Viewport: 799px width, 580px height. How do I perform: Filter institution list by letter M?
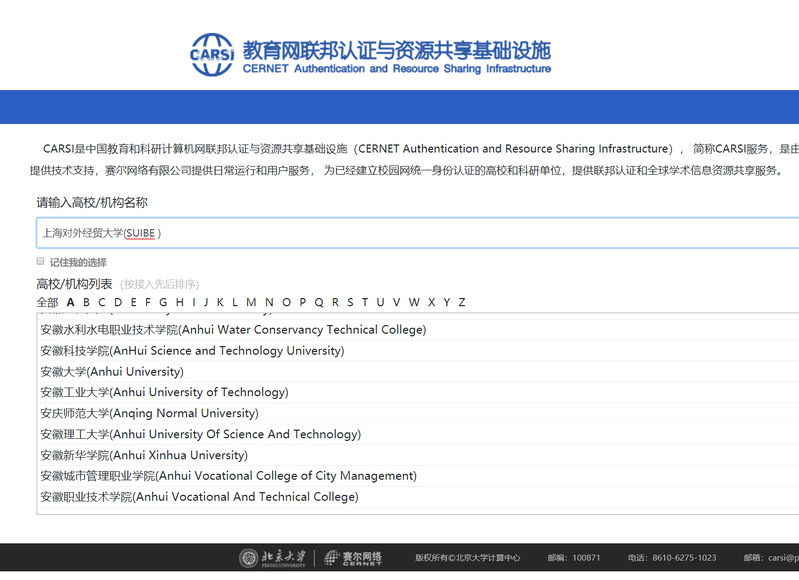coord(251,302)
